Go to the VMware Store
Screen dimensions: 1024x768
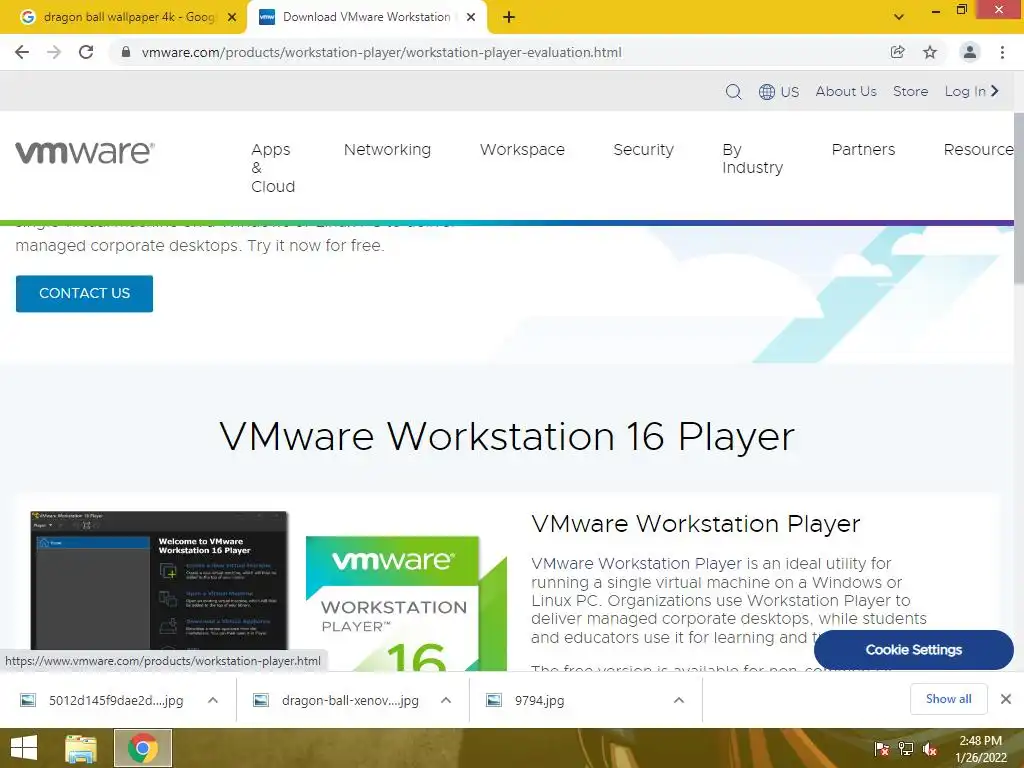pyautogui.click(x=910, y=91)
